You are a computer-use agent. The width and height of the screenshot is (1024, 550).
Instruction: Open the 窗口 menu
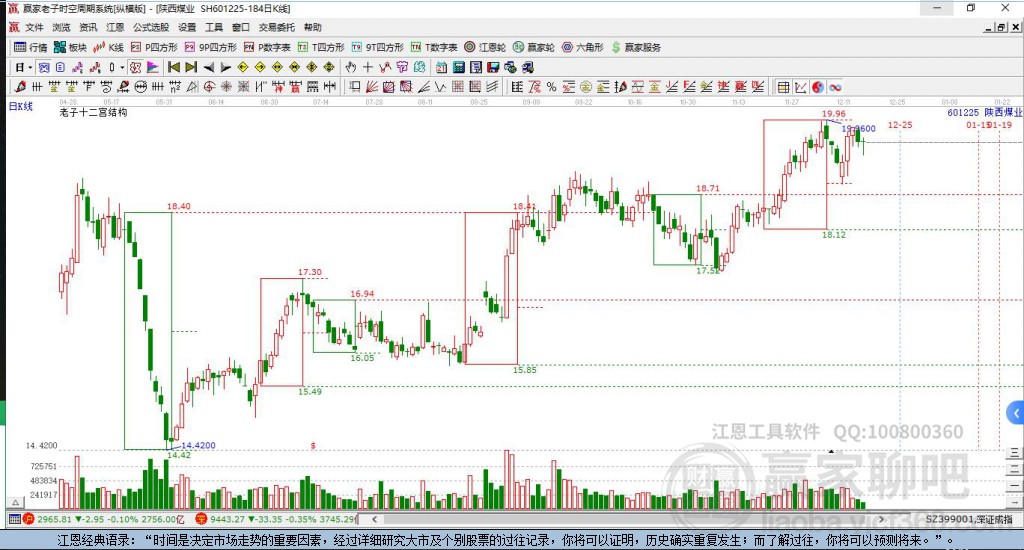point(241,27)
